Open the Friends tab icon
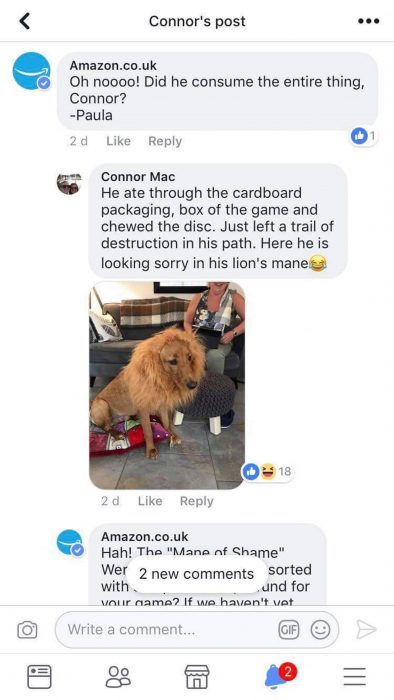 coord(118,677)
